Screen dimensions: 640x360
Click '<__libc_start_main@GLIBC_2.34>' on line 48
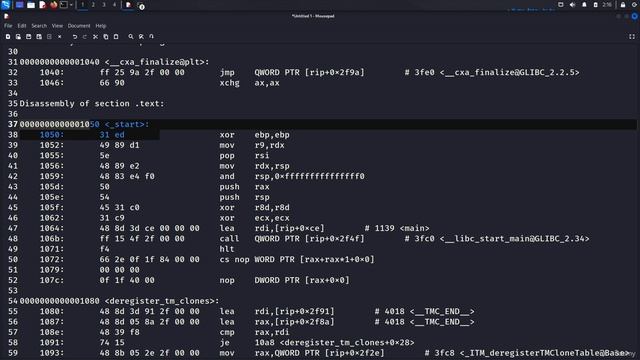tap(515, 238)
